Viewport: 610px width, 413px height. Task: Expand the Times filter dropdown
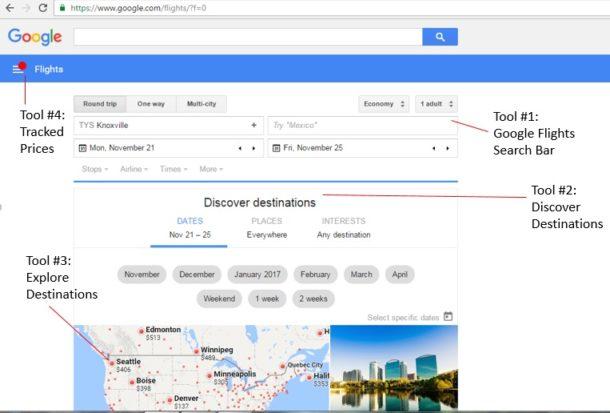click(x=174, y=169)
